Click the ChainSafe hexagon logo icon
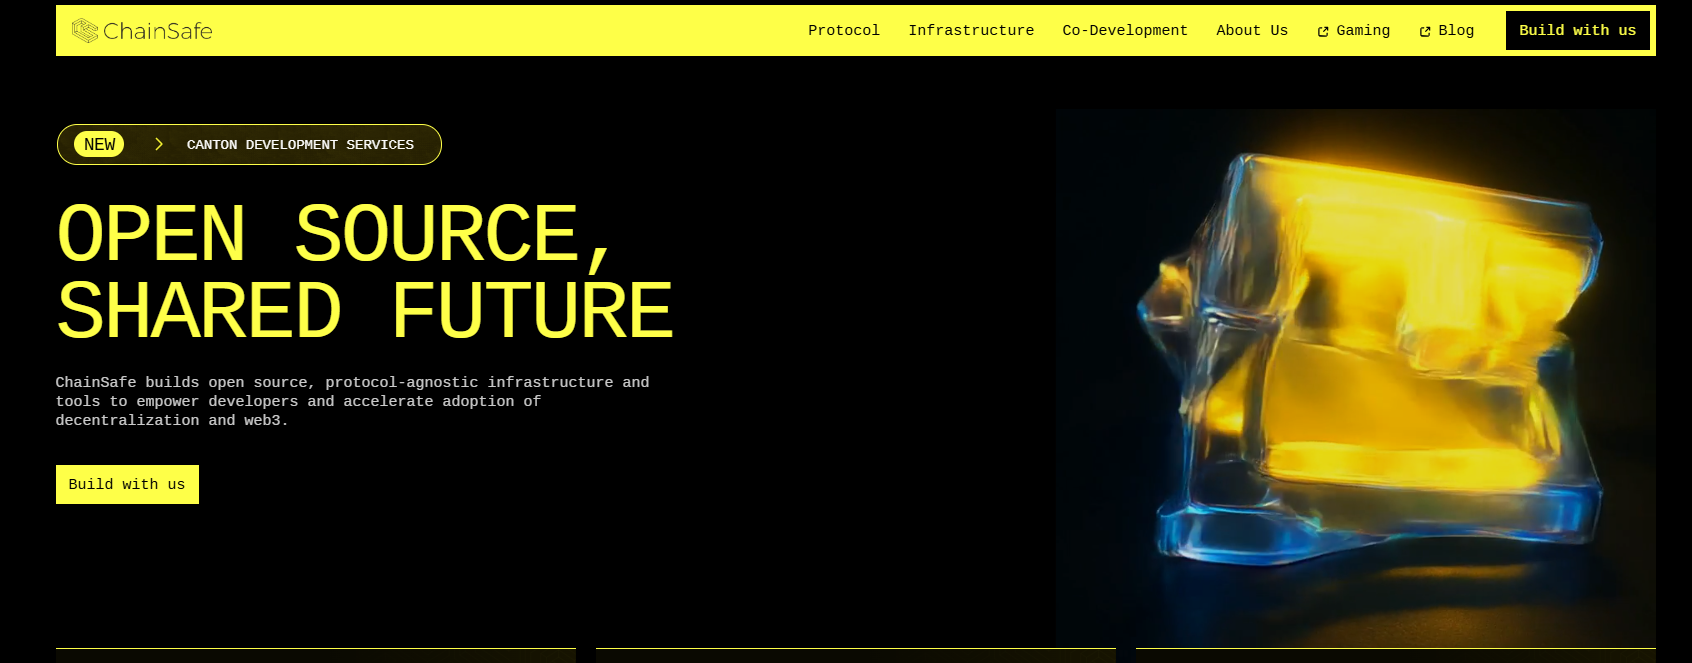1692x663 pixels. pos(85,31)
